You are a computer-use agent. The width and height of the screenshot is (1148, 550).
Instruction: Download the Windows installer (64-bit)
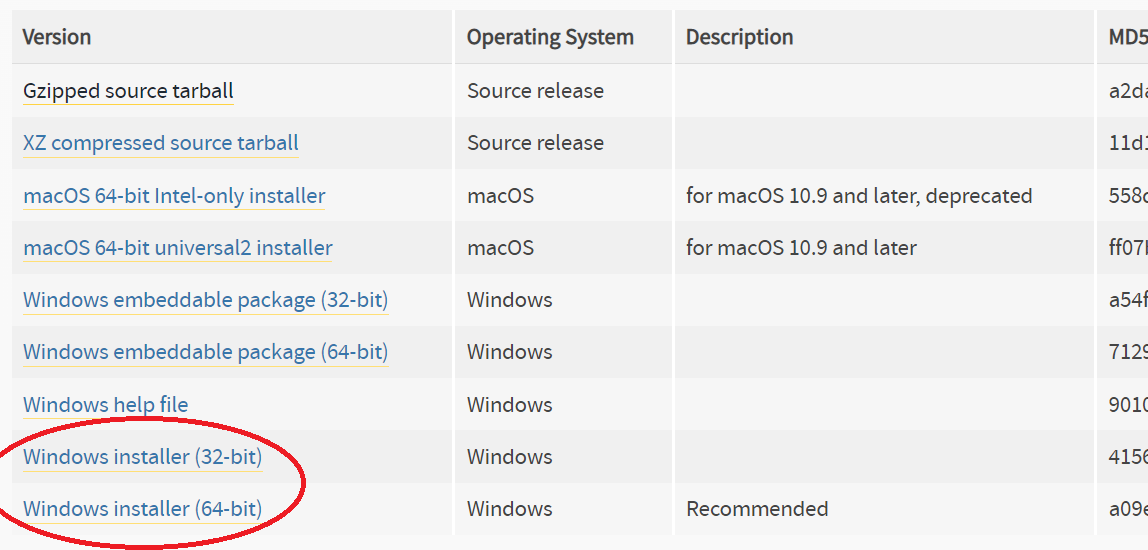click(x=143, y=509)
